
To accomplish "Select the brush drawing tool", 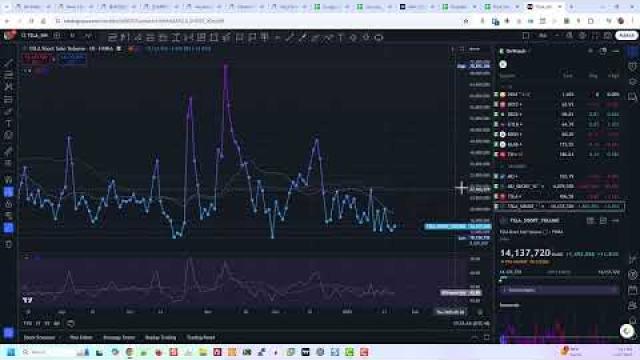I will (8, 111).
